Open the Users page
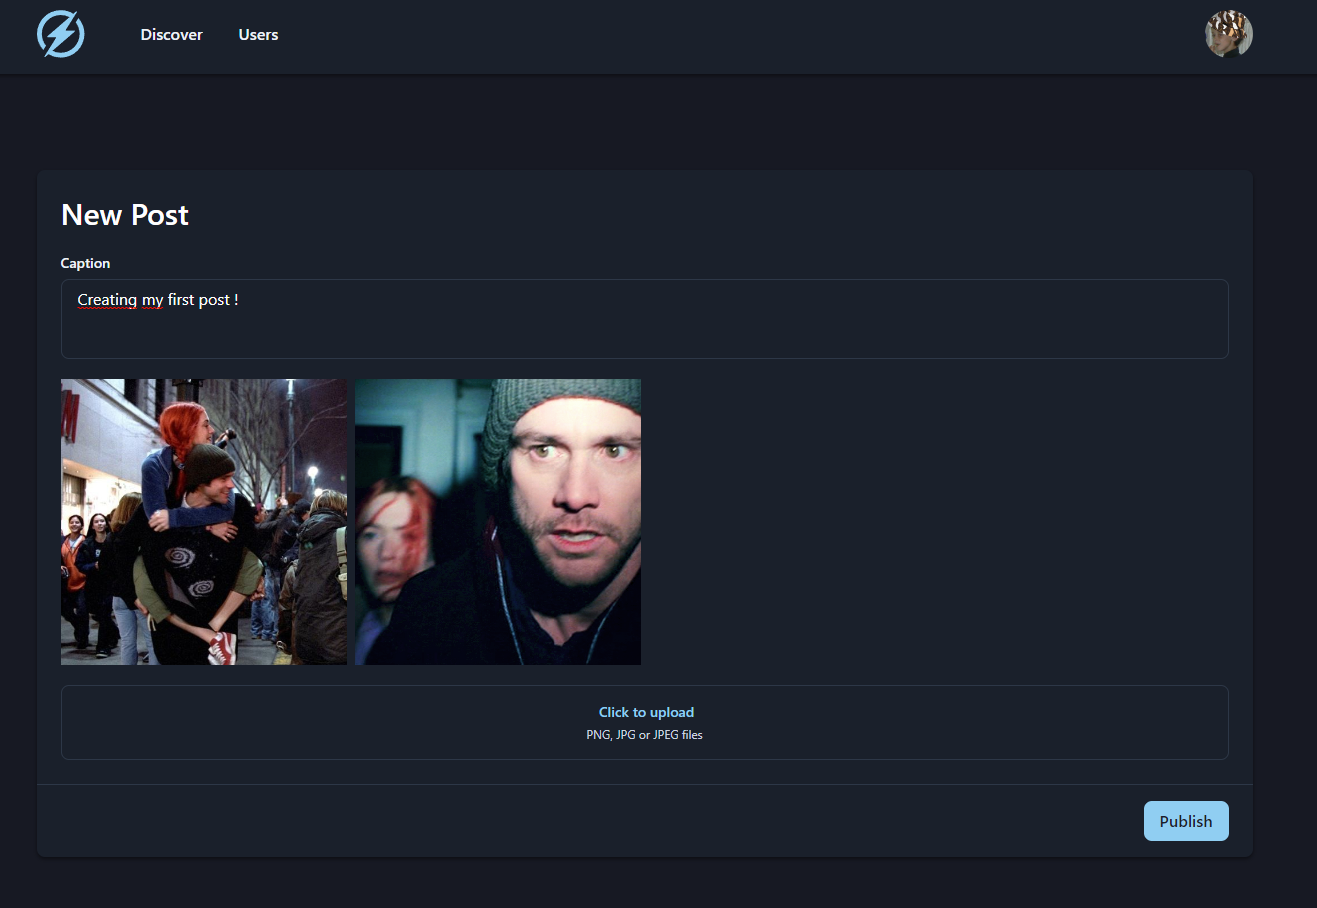Viewport: 1317px width, 908px height. coord(258,35)
